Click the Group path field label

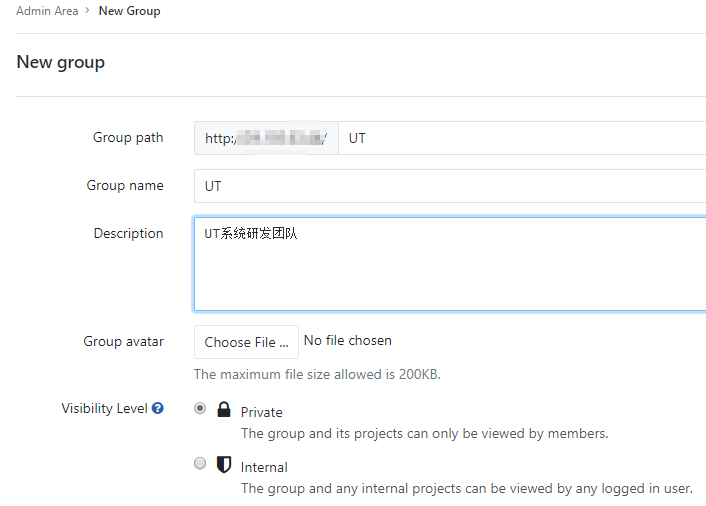coord(128,138)
